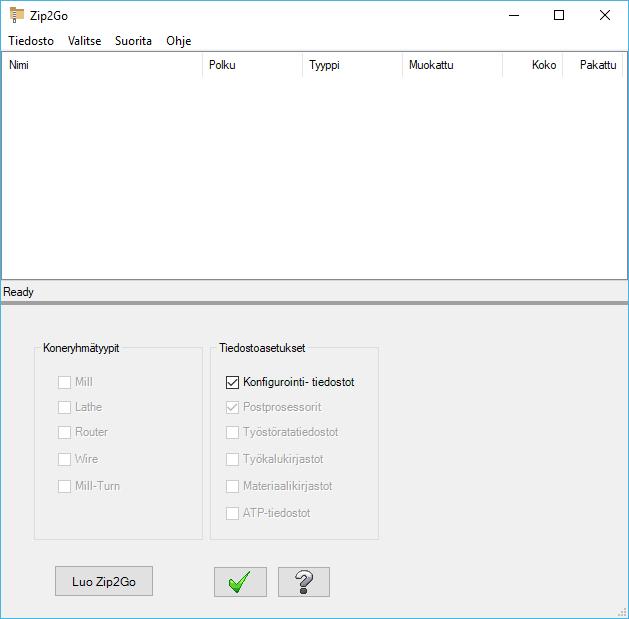Viewport: 629px width, 619px height.
Task: Toggle the Mill machine group checkbox
Action: point(64,382)
